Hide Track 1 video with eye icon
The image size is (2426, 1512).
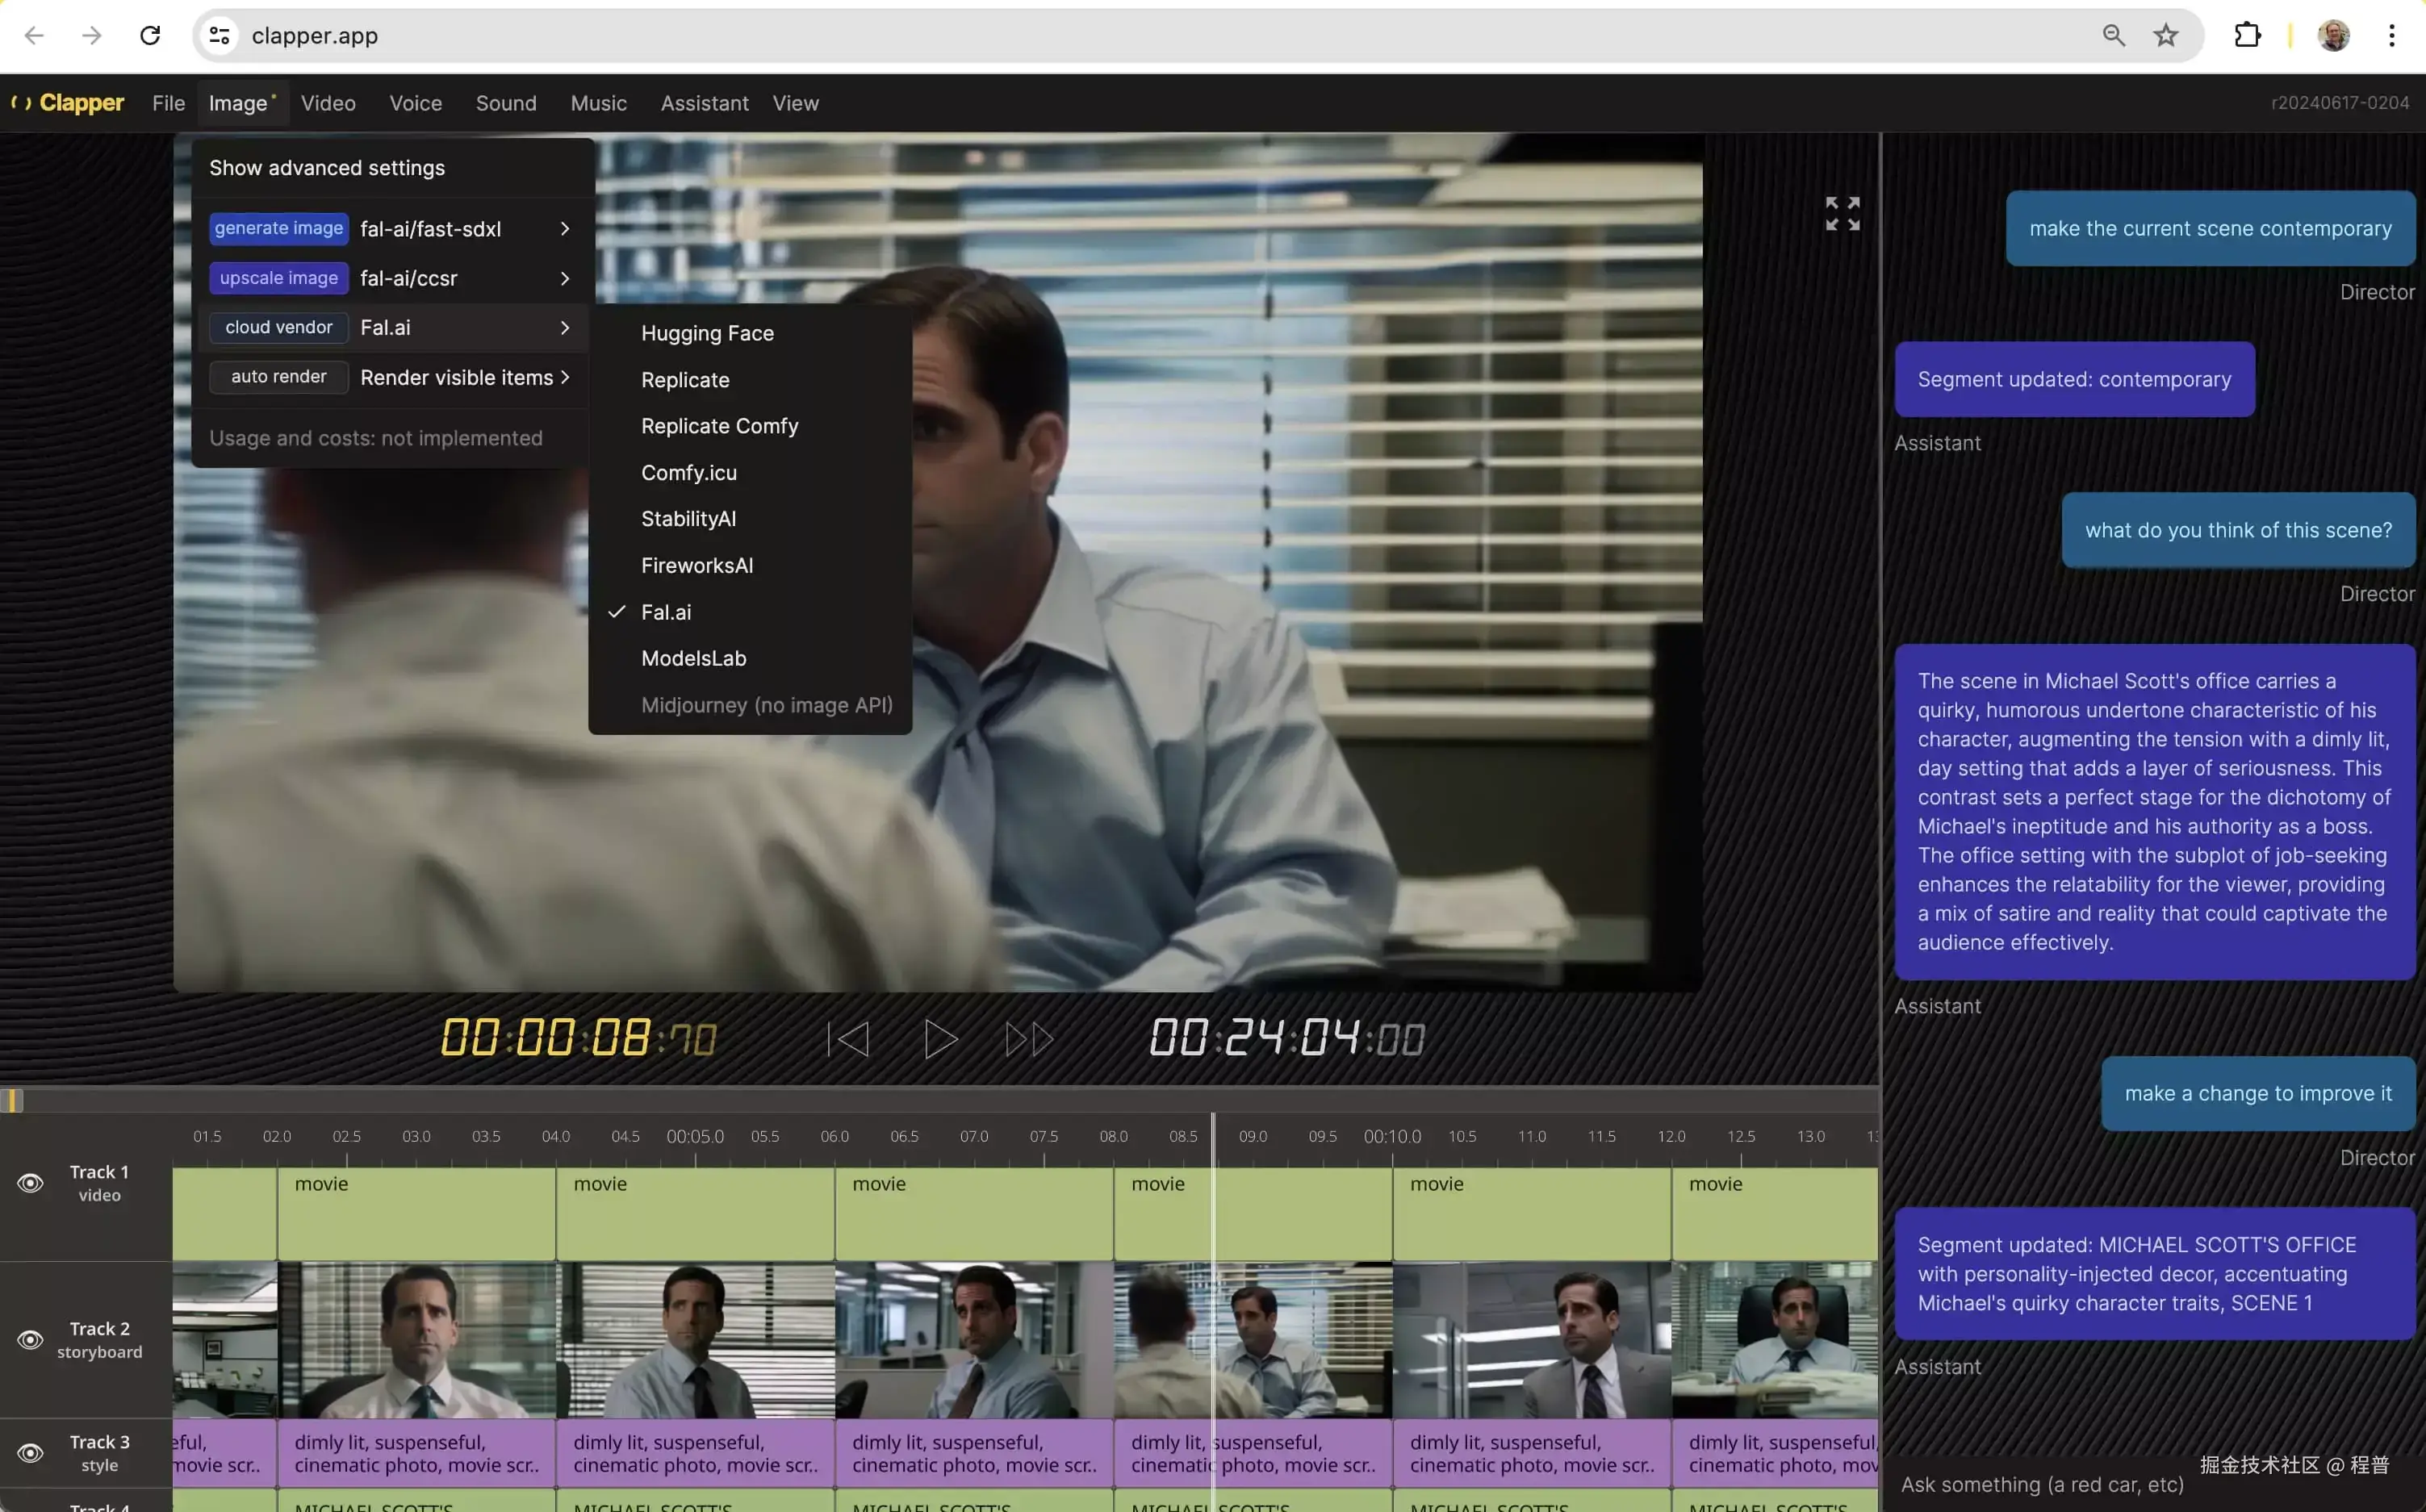click(x=31, y=1183)
